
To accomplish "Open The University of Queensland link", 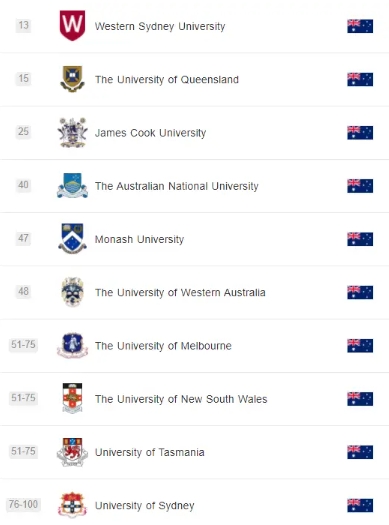I will pos(167,79).
